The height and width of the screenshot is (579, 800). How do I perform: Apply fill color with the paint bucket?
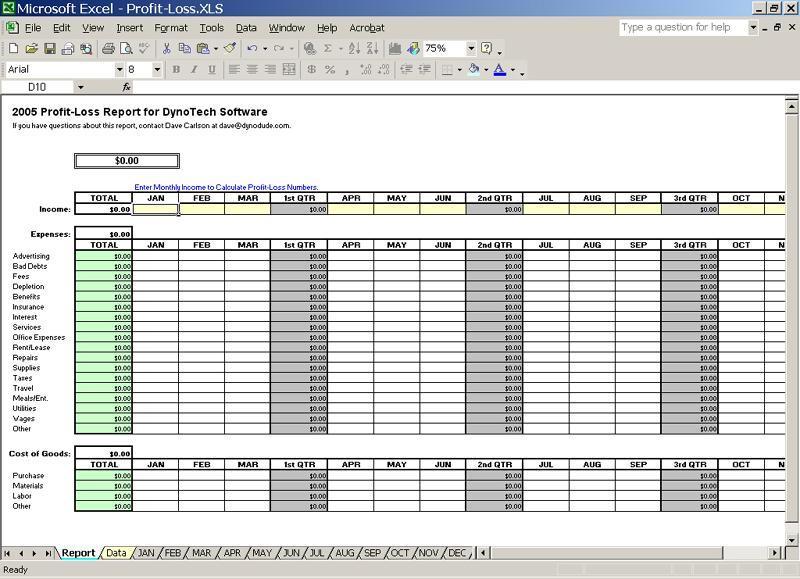click(x=474, y=69)
